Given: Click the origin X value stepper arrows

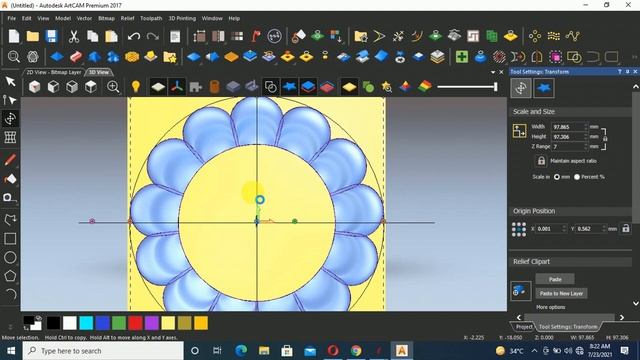Looking at the screenshot, I should (x=564, y=229).
